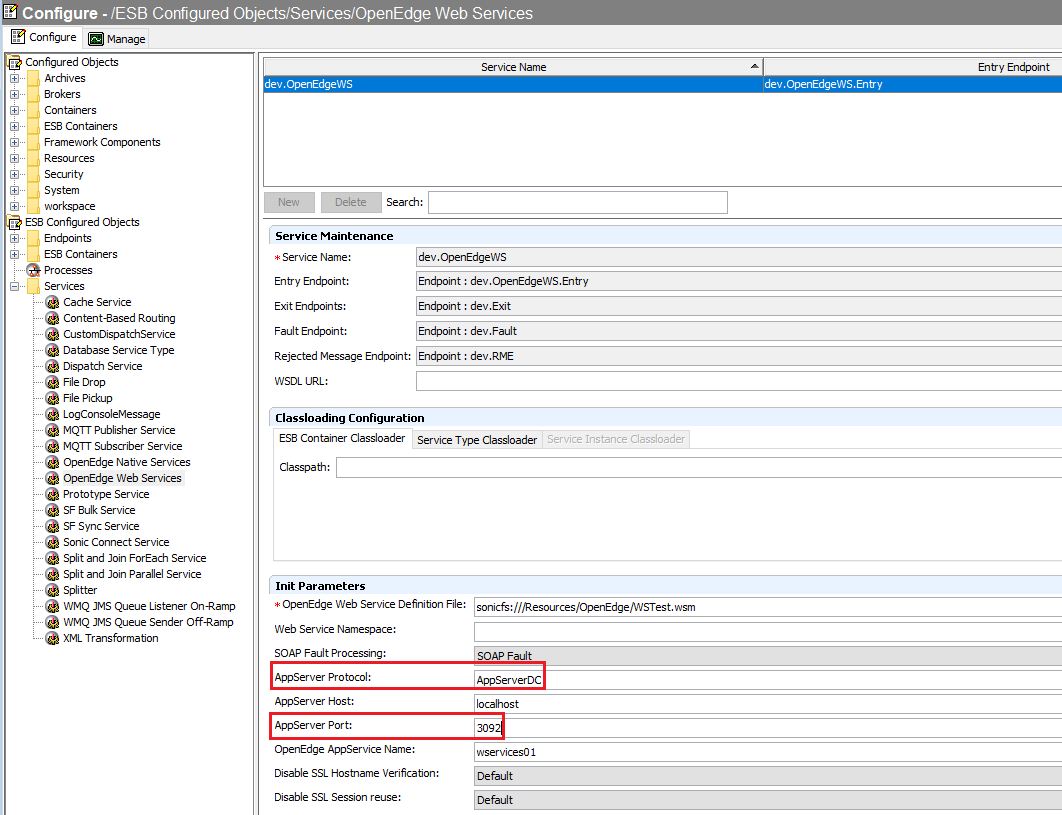1062x815 pixels.
Task: Expand the Security folder
Action: pyautogui.click(x=14, y=174)
